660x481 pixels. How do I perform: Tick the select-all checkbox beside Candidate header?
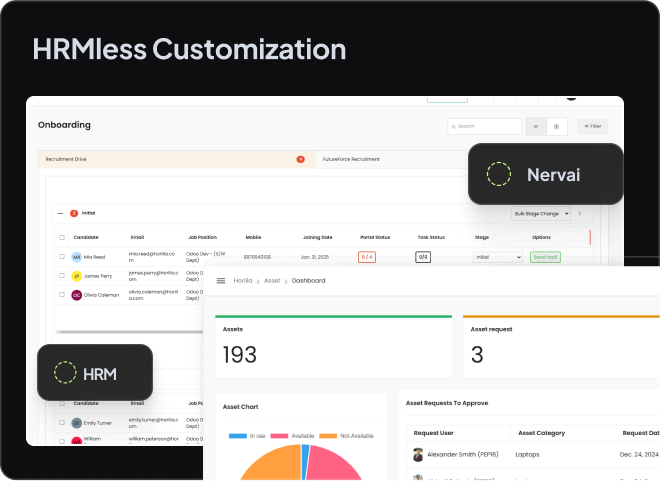[62, 238]
